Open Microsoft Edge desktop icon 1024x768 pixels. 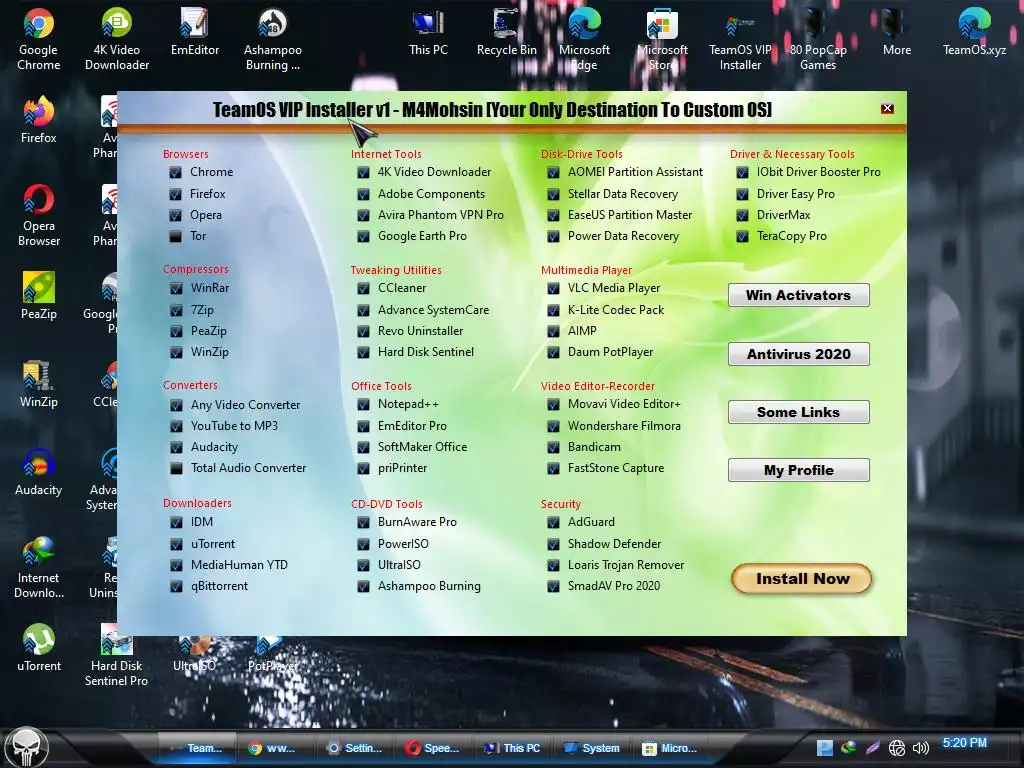click(x=584, y=39)
